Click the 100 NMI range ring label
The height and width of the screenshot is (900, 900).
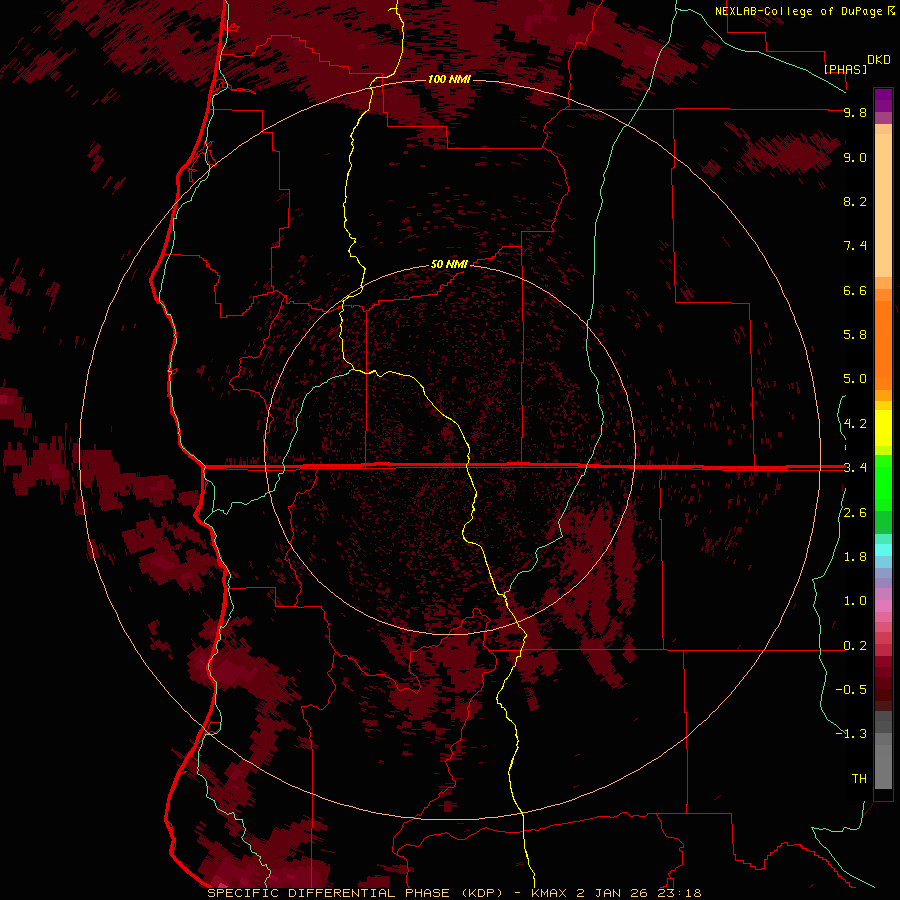tap(449, 79)
